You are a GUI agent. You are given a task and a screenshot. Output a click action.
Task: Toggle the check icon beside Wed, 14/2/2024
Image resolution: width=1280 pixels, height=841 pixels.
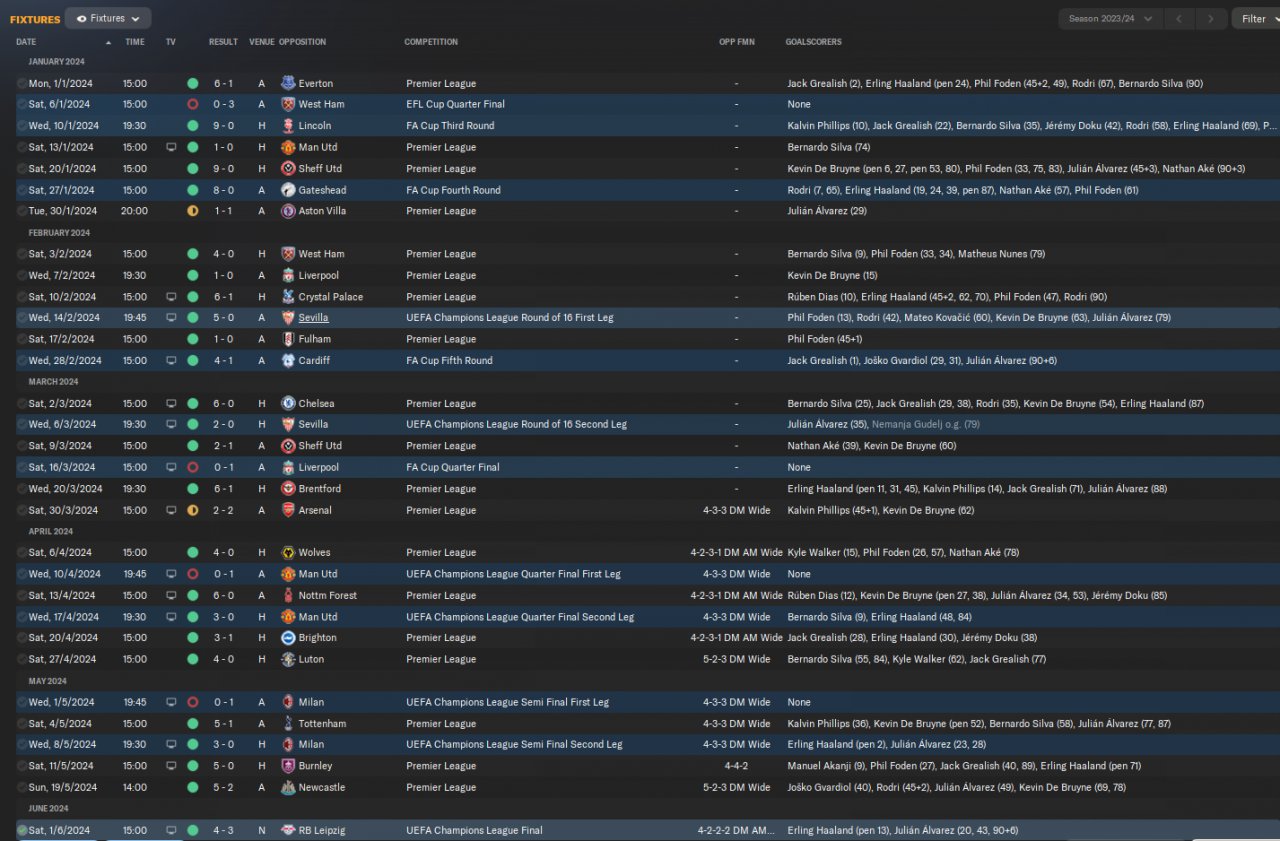22,318
